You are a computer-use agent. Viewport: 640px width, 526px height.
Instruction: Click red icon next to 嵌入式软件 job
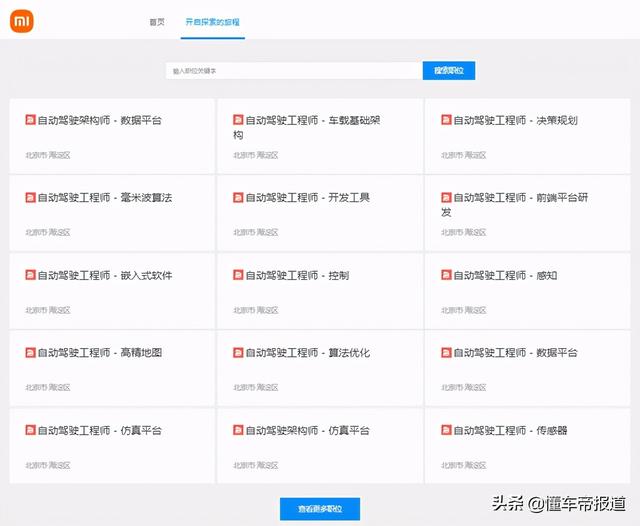pyautogui.click(x=30, y=275)
